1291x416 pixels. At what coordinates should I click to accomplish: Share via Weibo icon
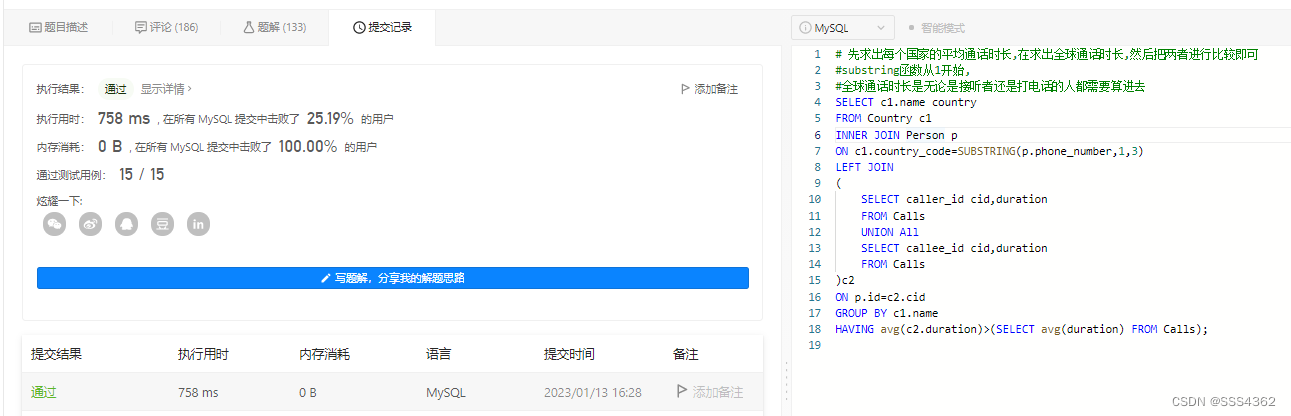click(91, 224)
